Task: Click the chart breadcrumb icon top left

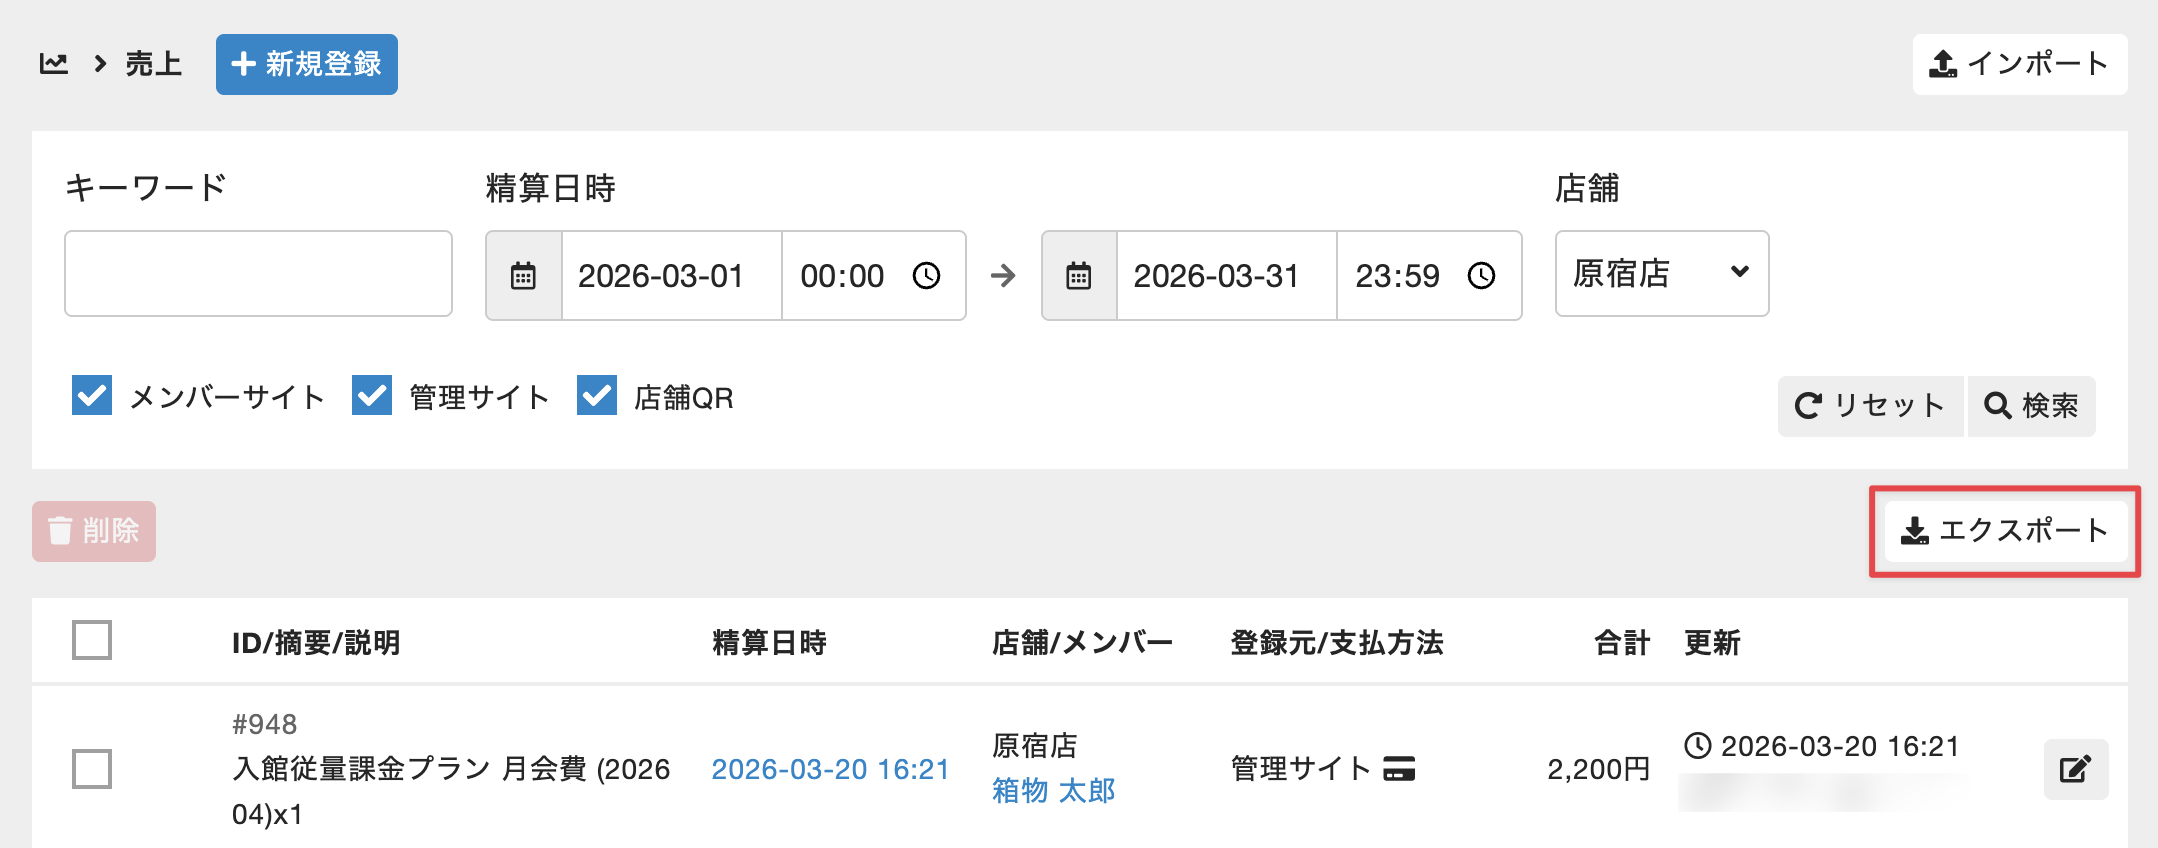Action: (53, 63)
